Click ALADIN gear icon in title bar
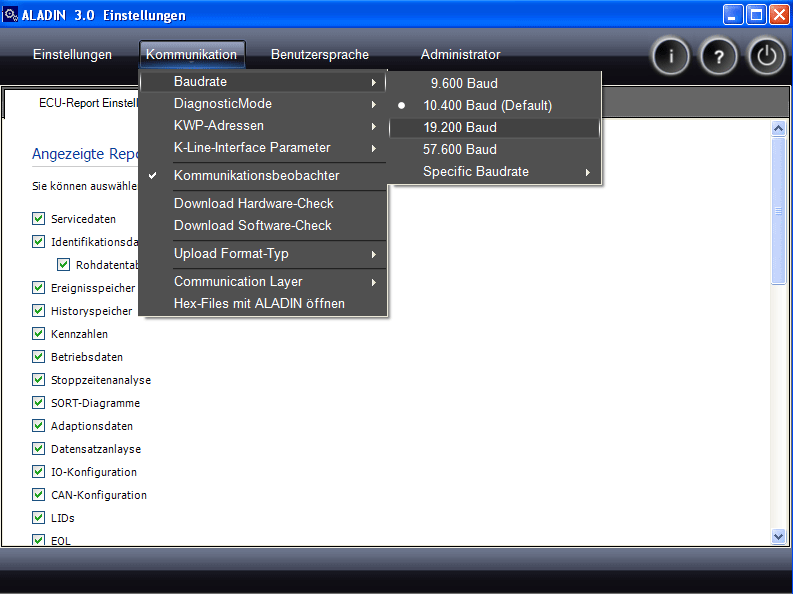The image size is (793, 594). (x=10, y=14)
